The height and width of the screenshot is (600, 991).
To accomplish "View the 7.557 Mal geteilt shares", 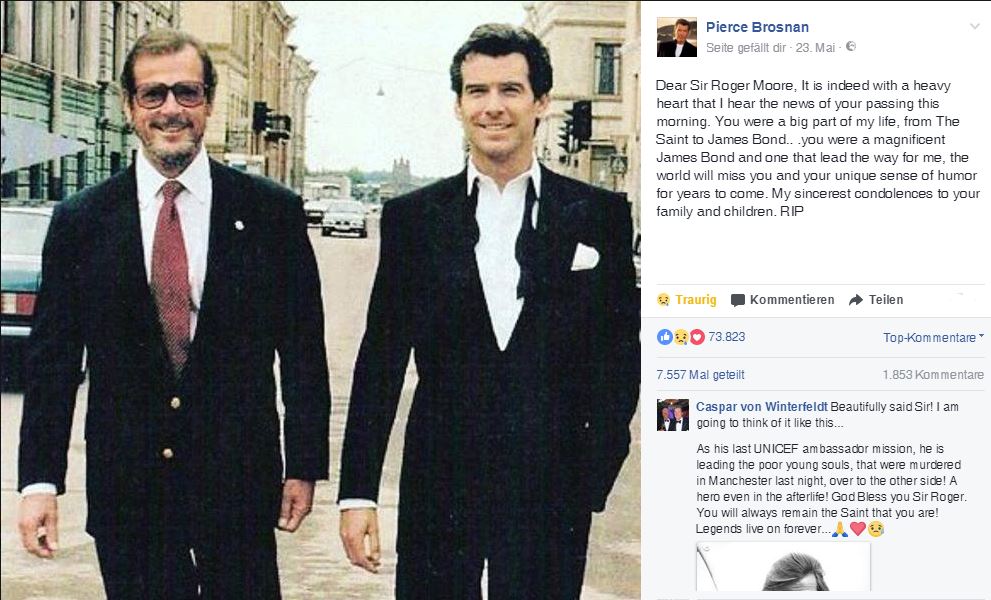I will click(x=700, y=375).
